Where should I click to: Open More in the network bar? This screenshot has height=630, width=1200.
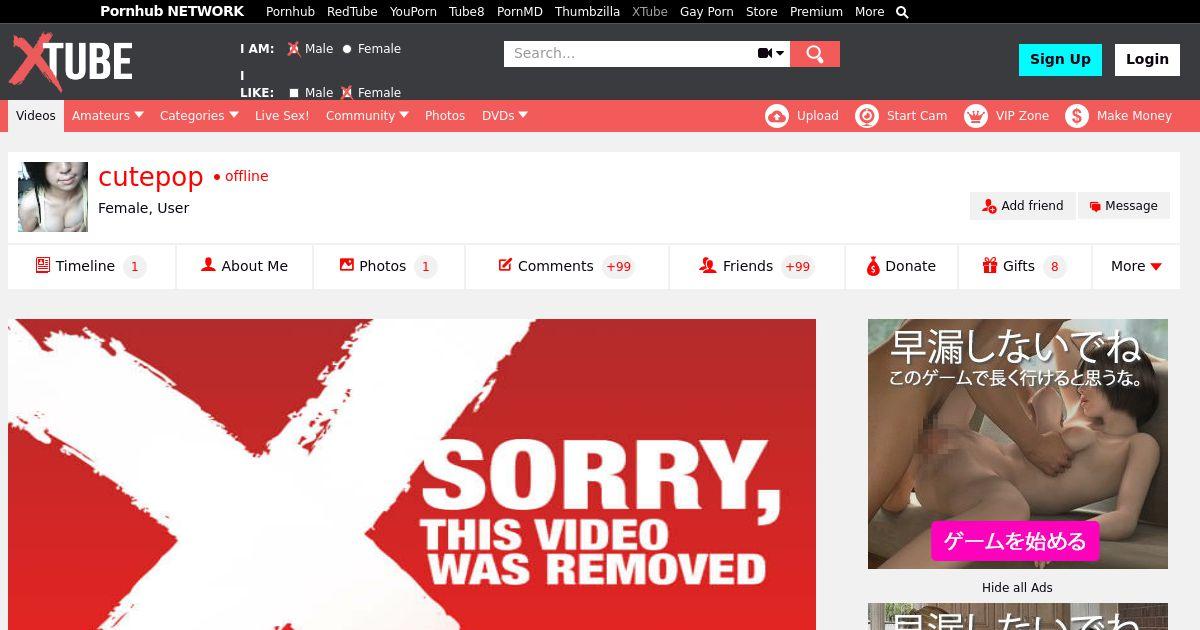[x=869, y=12]
